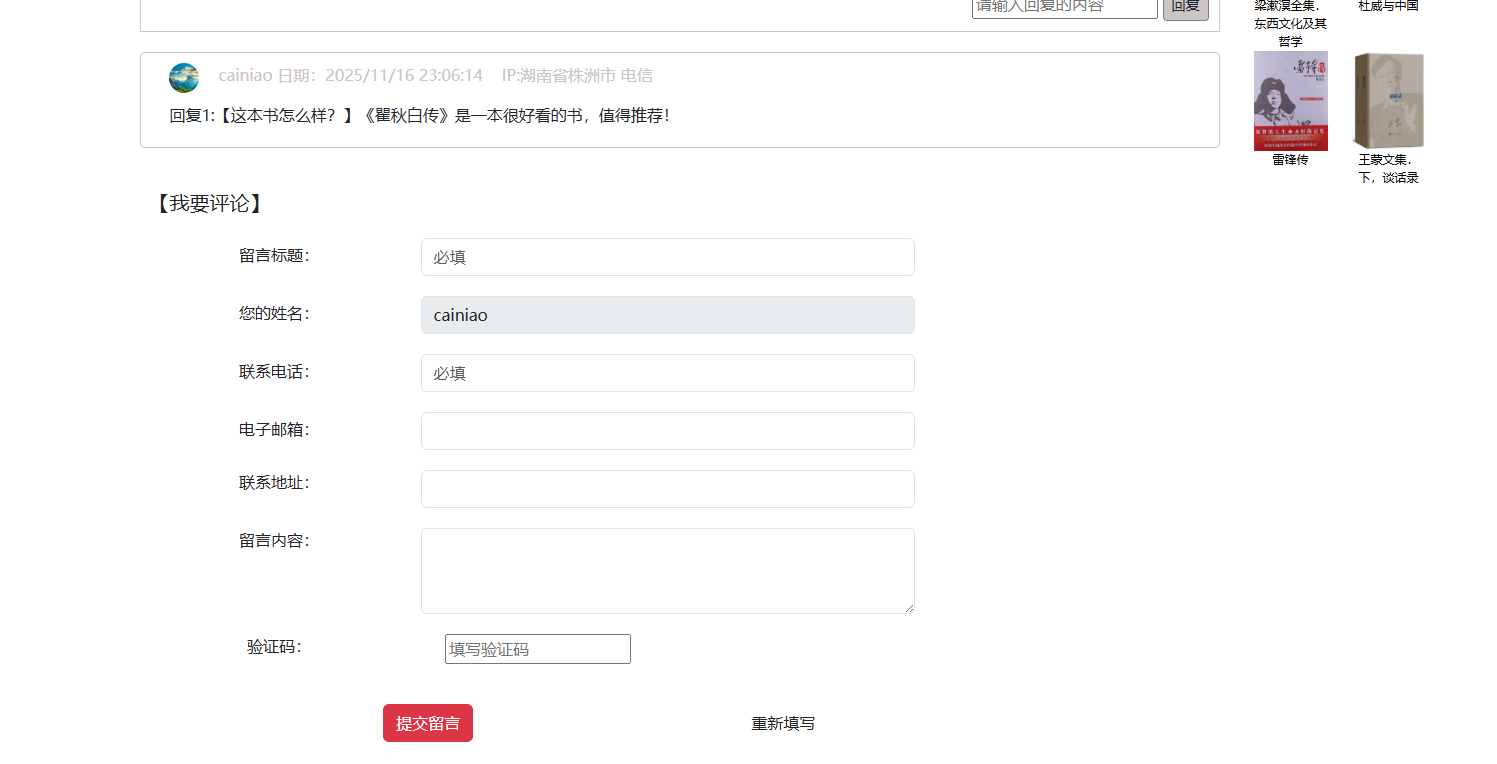Focus the 验证码 captcha input box
The width and height of the screenshot is (1497, 764).
pyautogui.click(x=537, y=649)
